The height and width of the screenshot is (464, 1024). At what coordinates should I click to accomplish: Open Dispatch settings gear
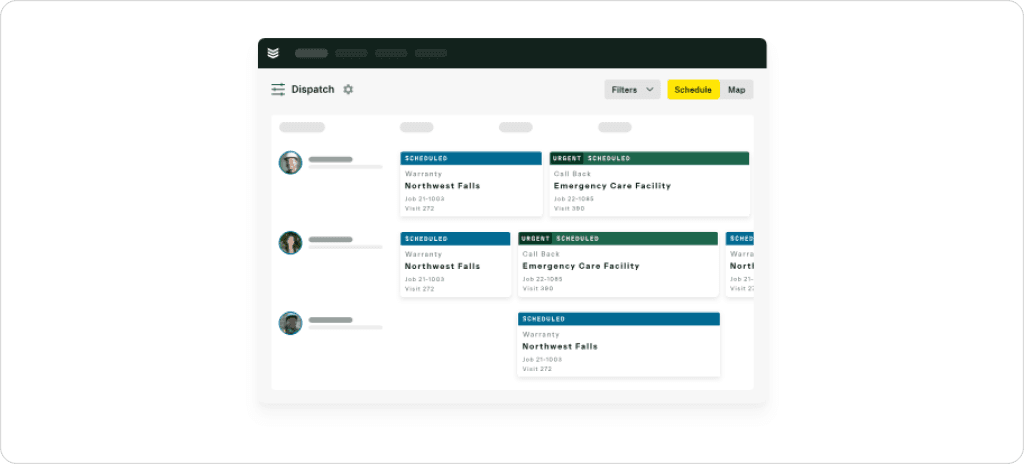(348, 90)
